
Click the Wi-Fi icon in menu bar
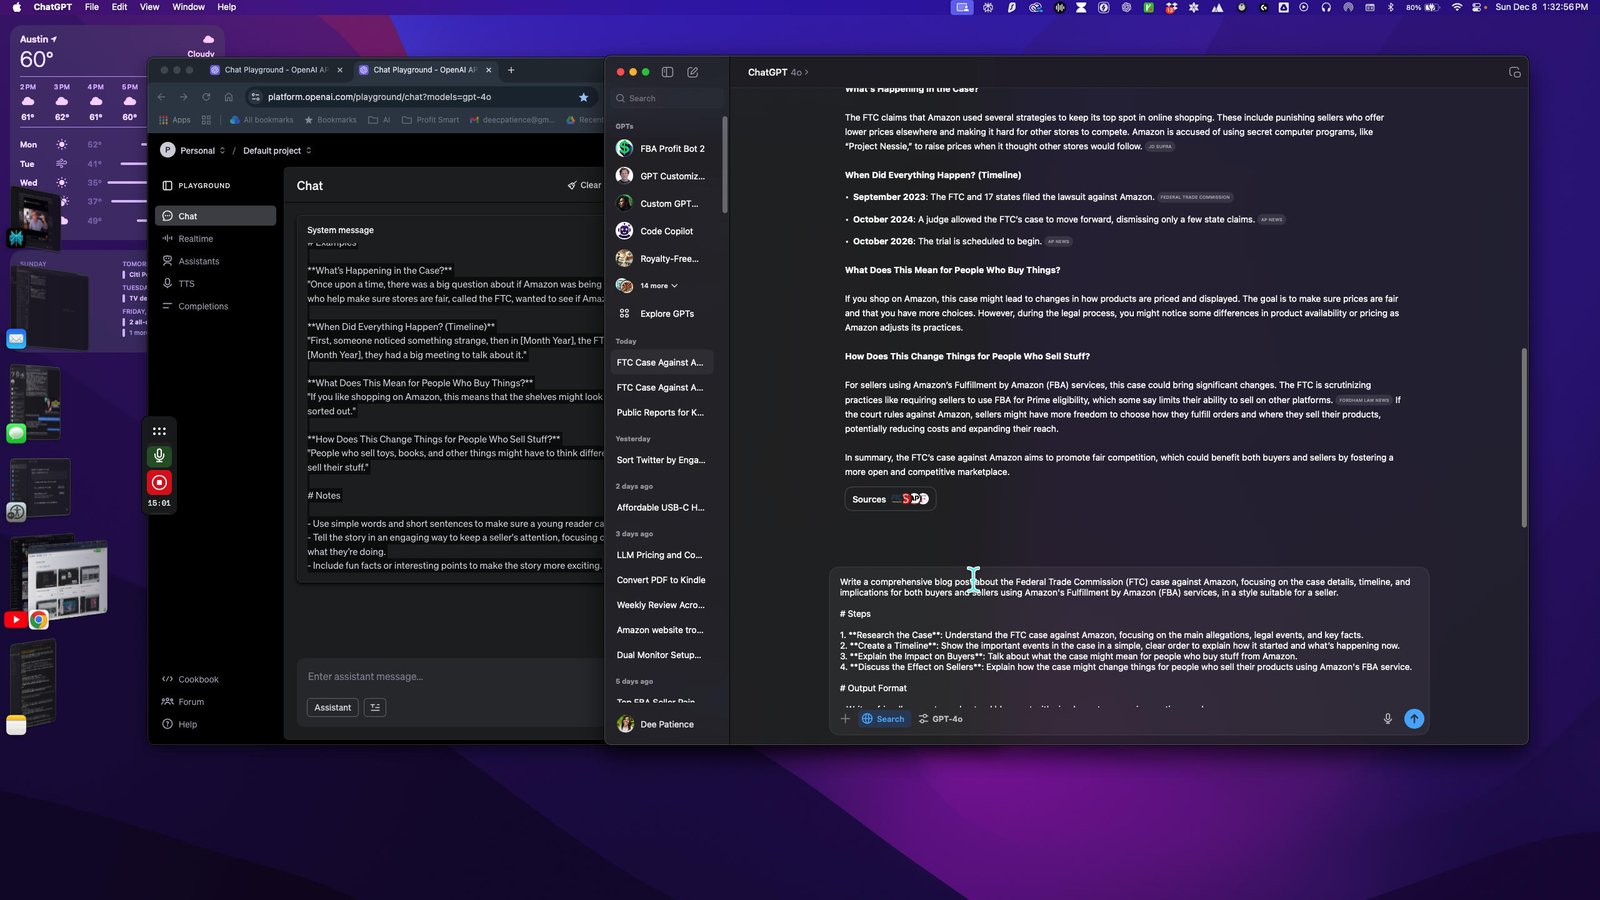coord(1456,7)
